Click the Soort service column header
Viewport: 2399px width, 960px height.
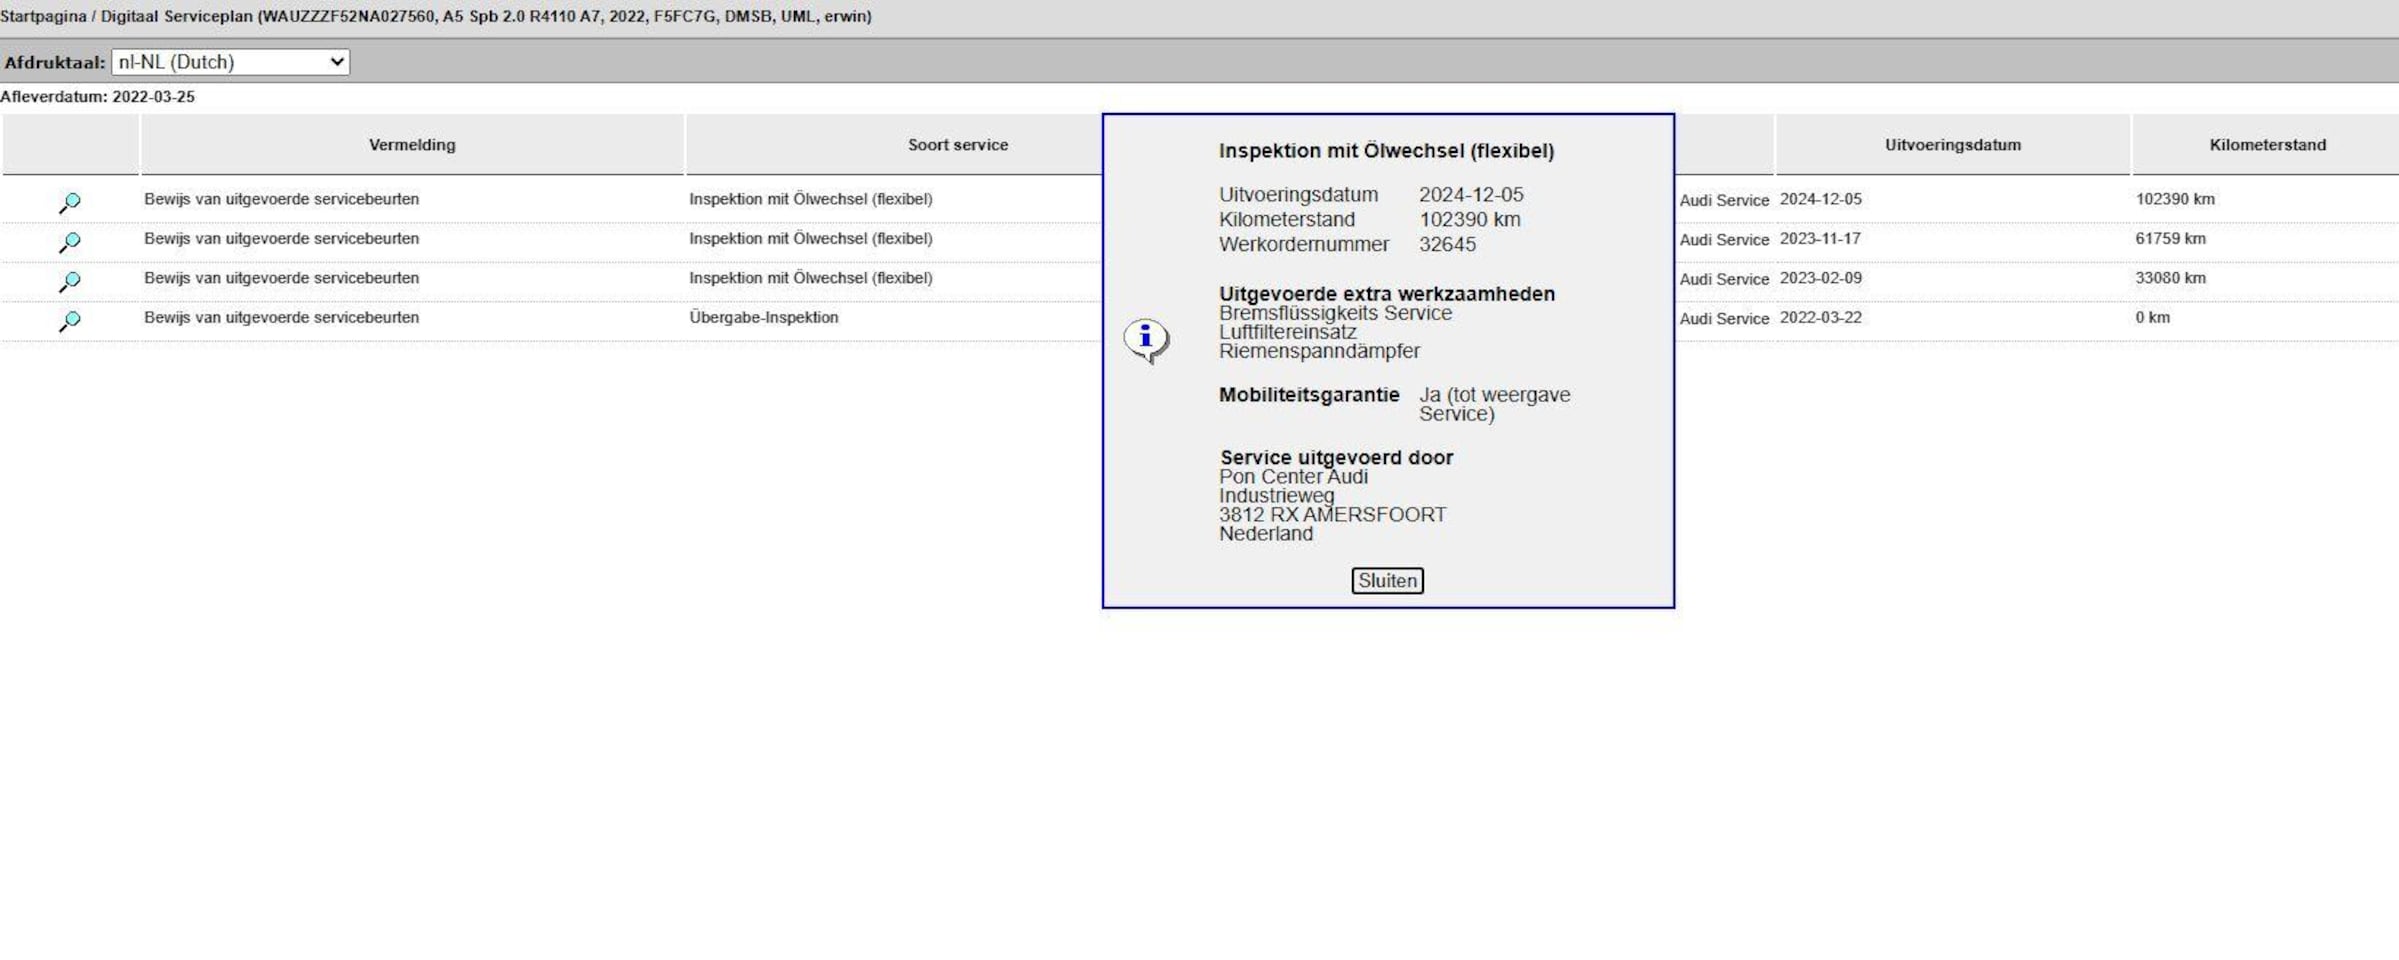point(957,145)
